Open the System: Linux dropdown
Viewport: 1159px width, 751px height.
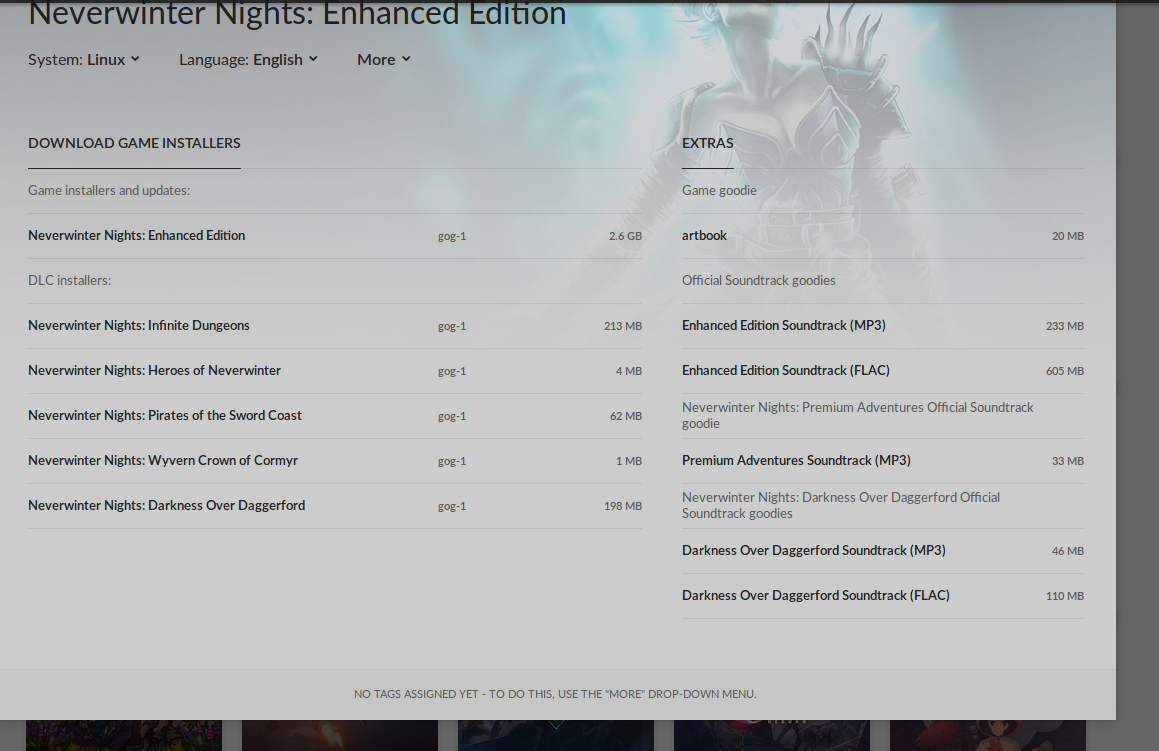click(84, 60)
